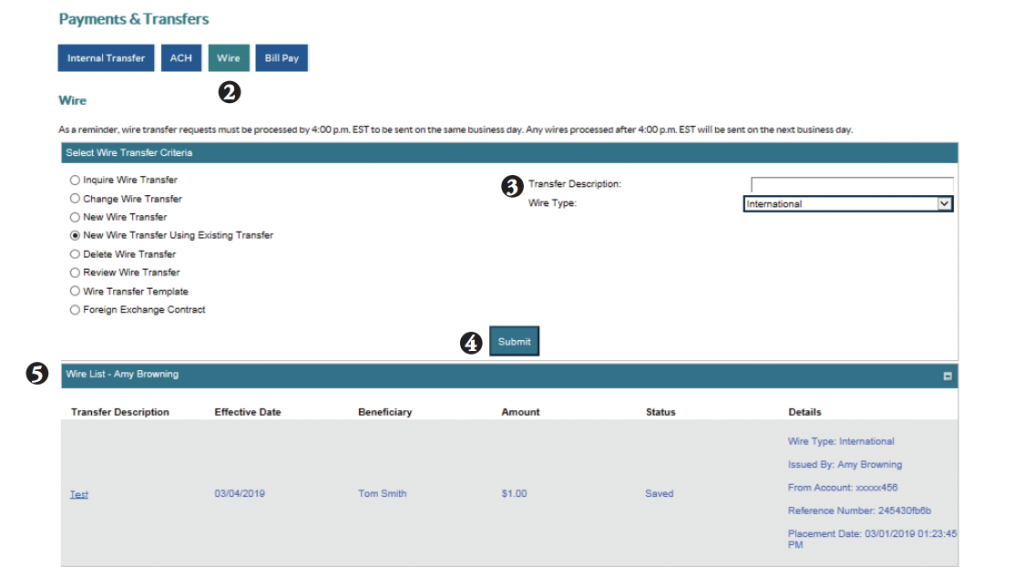
Task: Pick New Wire Transfer Using Existing Transfer
Action: point(74,236)
